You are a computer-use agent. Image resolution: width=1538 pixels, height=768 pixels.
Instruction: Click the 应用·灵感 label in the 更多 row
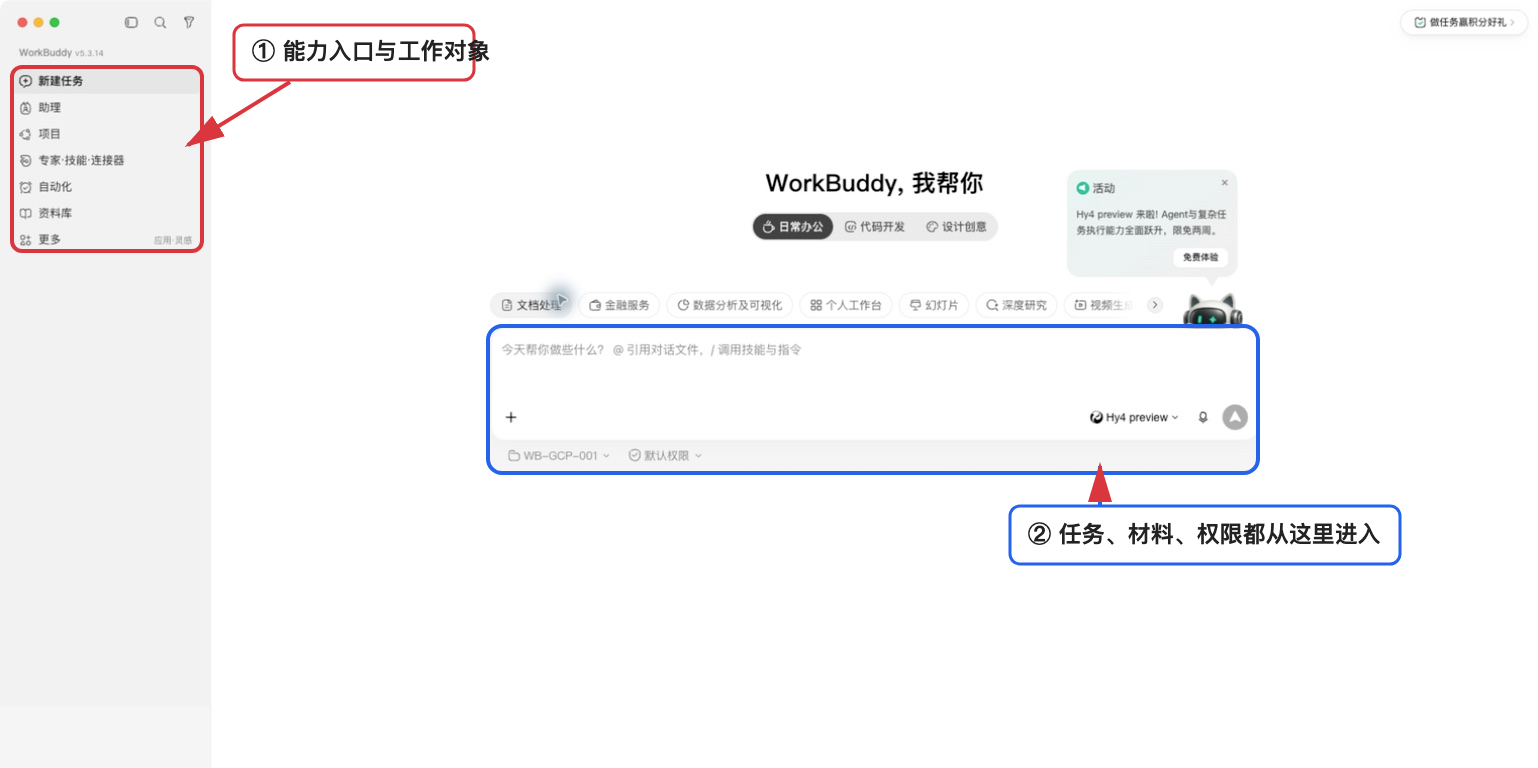(173, 241)
